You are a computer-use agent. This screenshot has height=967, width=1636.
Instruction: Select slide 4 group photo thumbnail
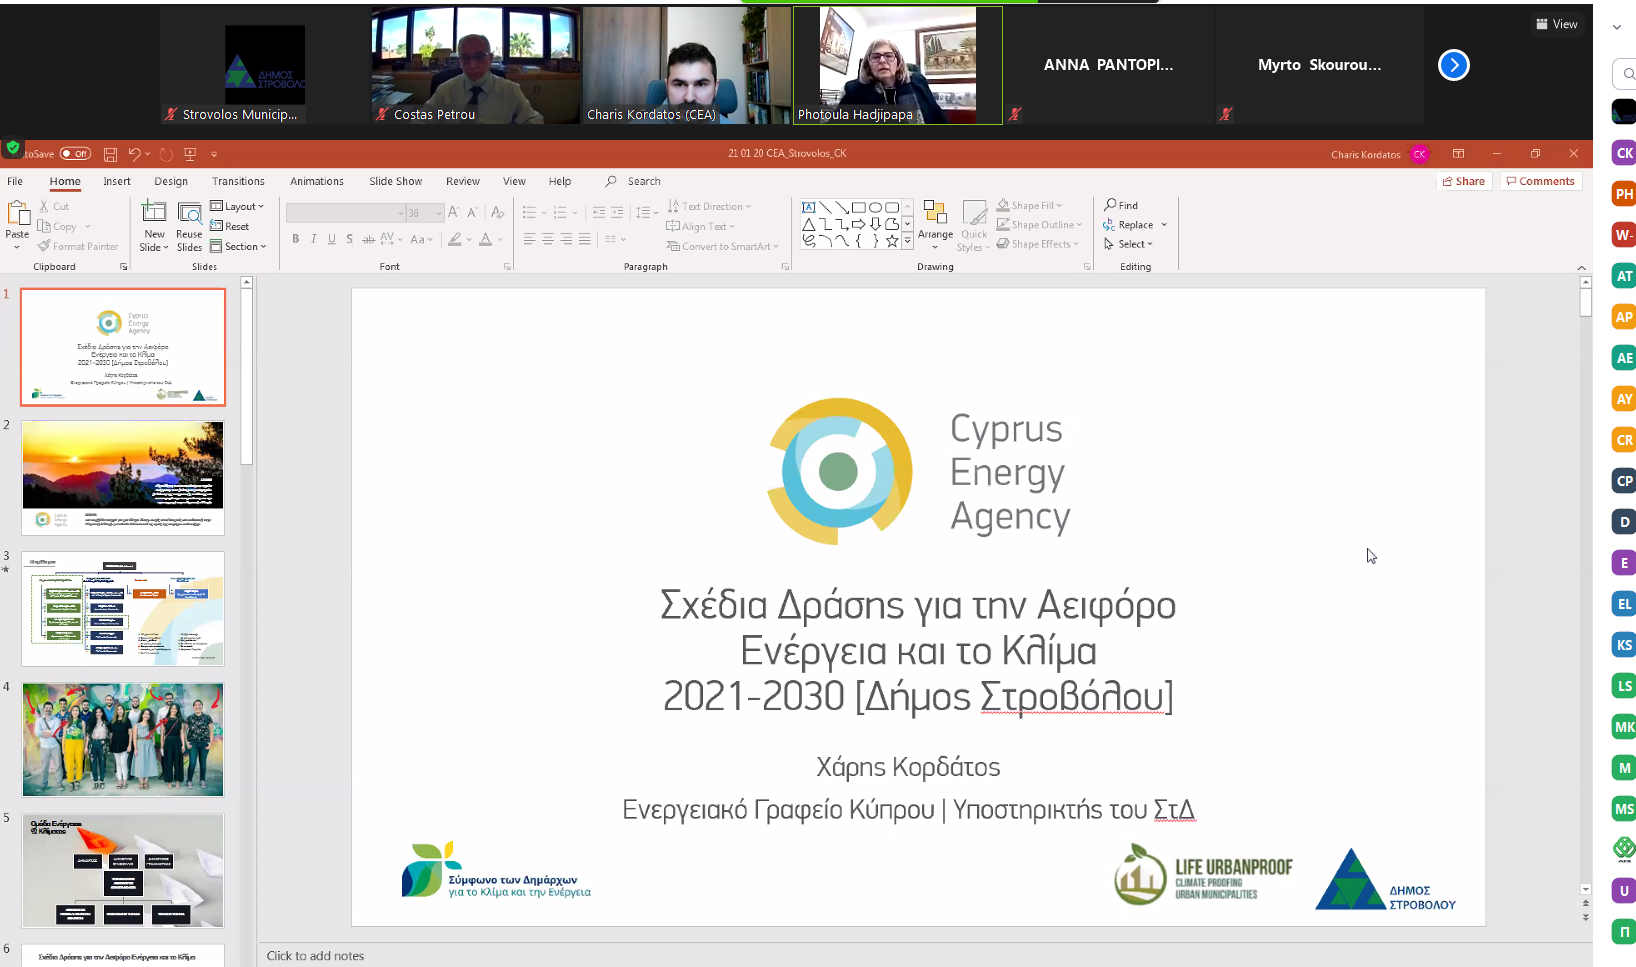click(x=123, y=739)
